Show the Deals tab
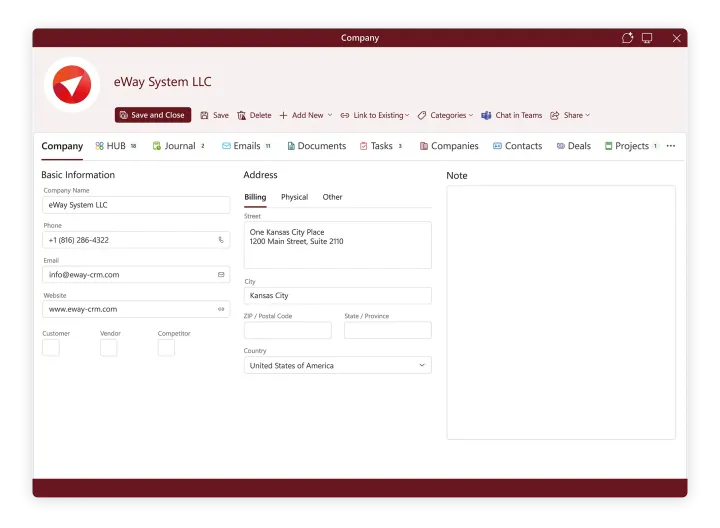 coord(574,146)
